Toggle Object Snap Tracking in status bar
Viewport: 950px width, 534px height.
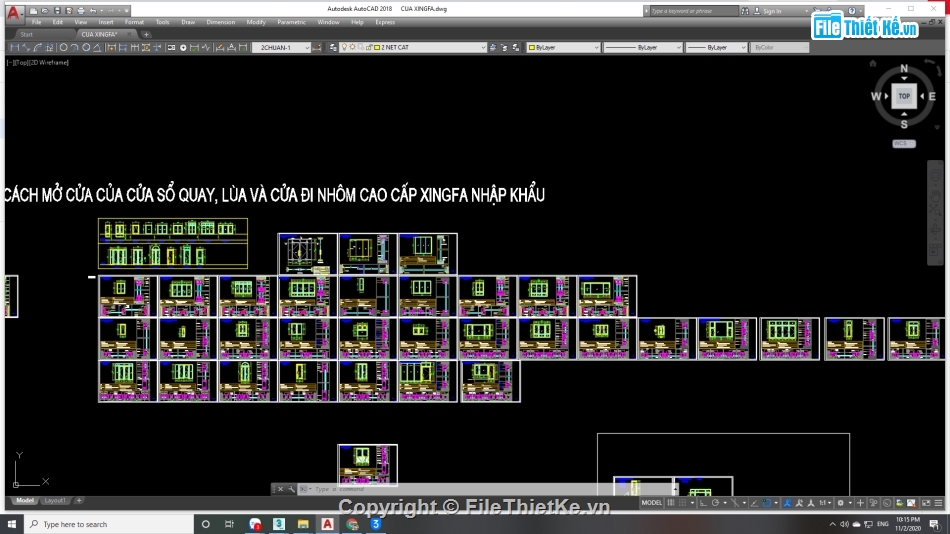pyautogui.click(x=754, y=503)
